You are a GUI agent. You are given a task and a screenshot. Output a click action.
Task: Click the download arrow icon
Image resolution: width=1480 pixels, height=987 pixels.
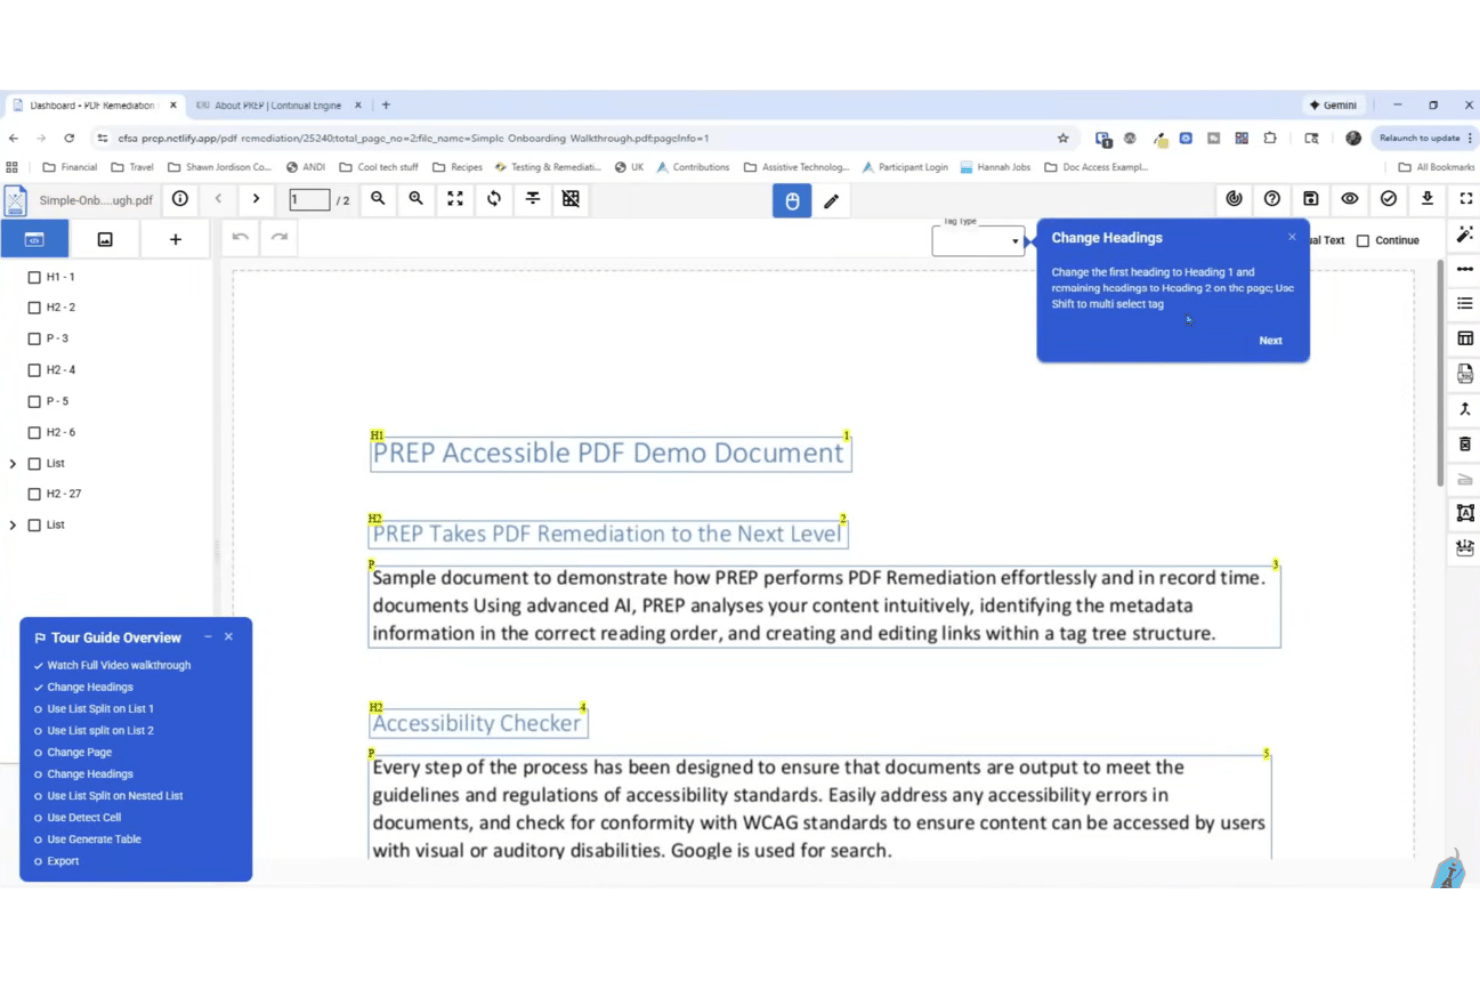click(x=1427, y=199)
